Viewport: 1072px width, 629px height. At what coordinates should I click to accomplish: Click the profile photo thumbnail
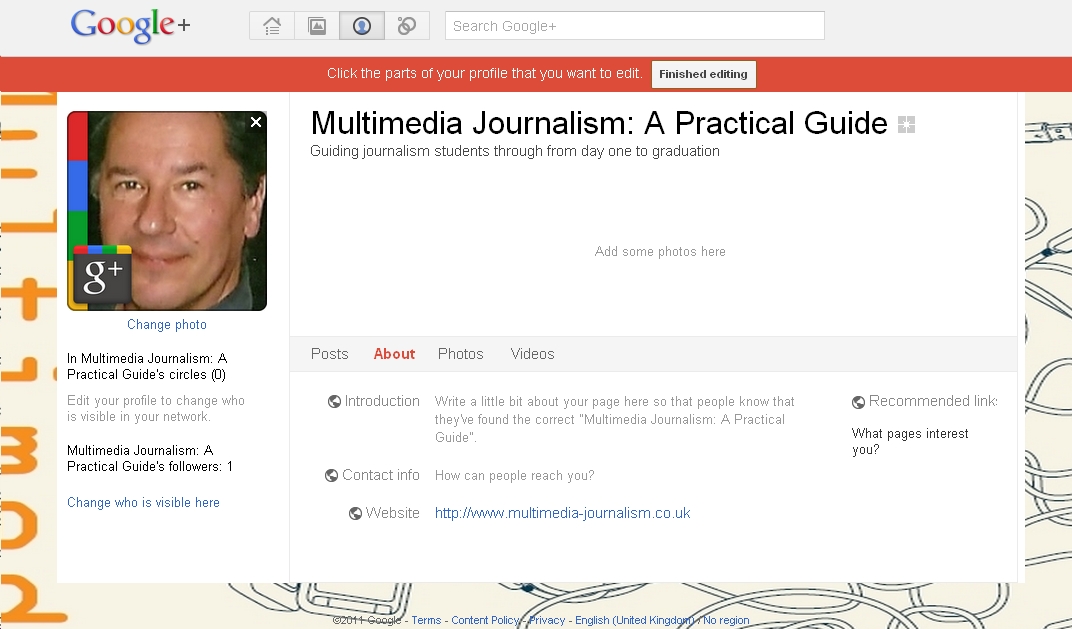coord(167,211)
